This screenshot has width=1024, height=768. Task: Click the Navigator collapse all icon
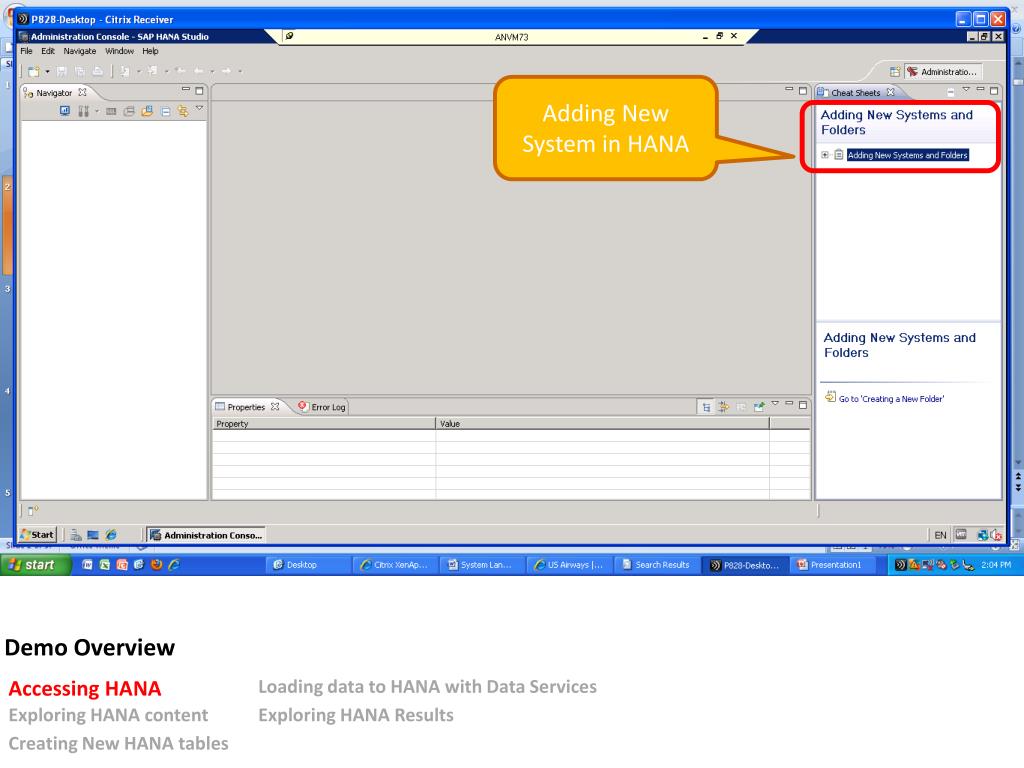click(x=166, y=112)
